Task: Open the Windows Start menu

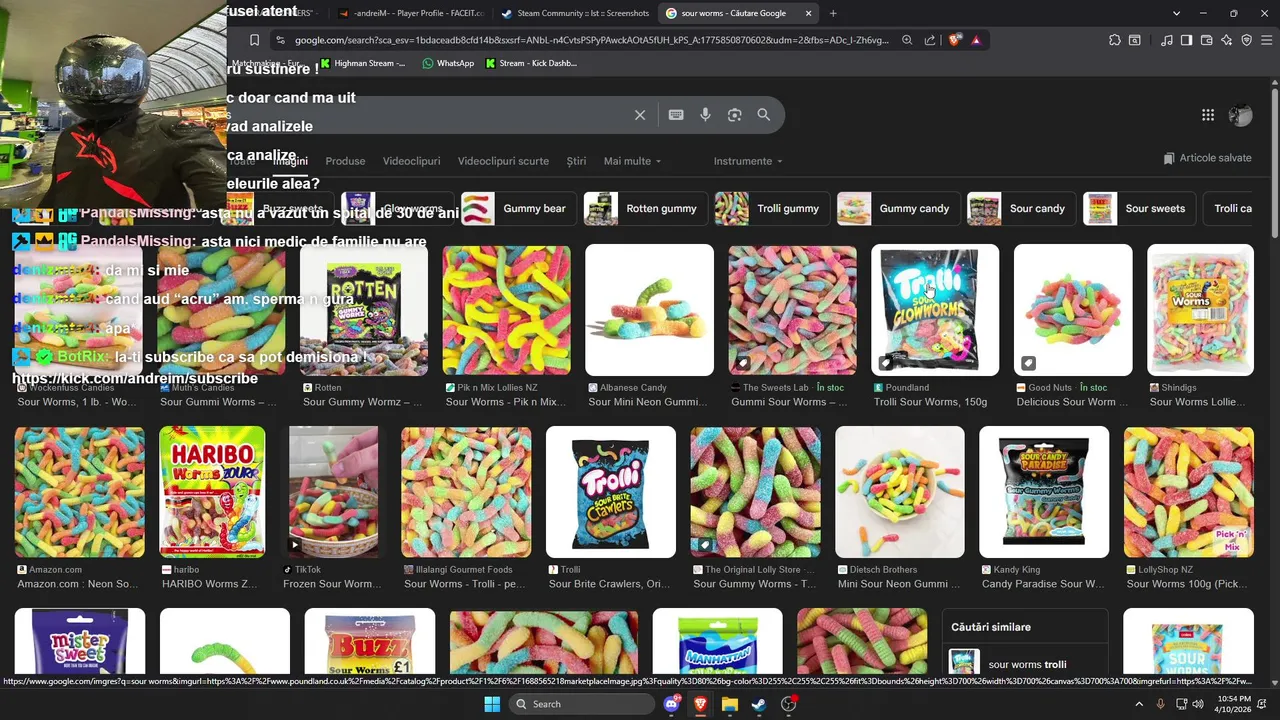Action: click(x=492, y=704)
